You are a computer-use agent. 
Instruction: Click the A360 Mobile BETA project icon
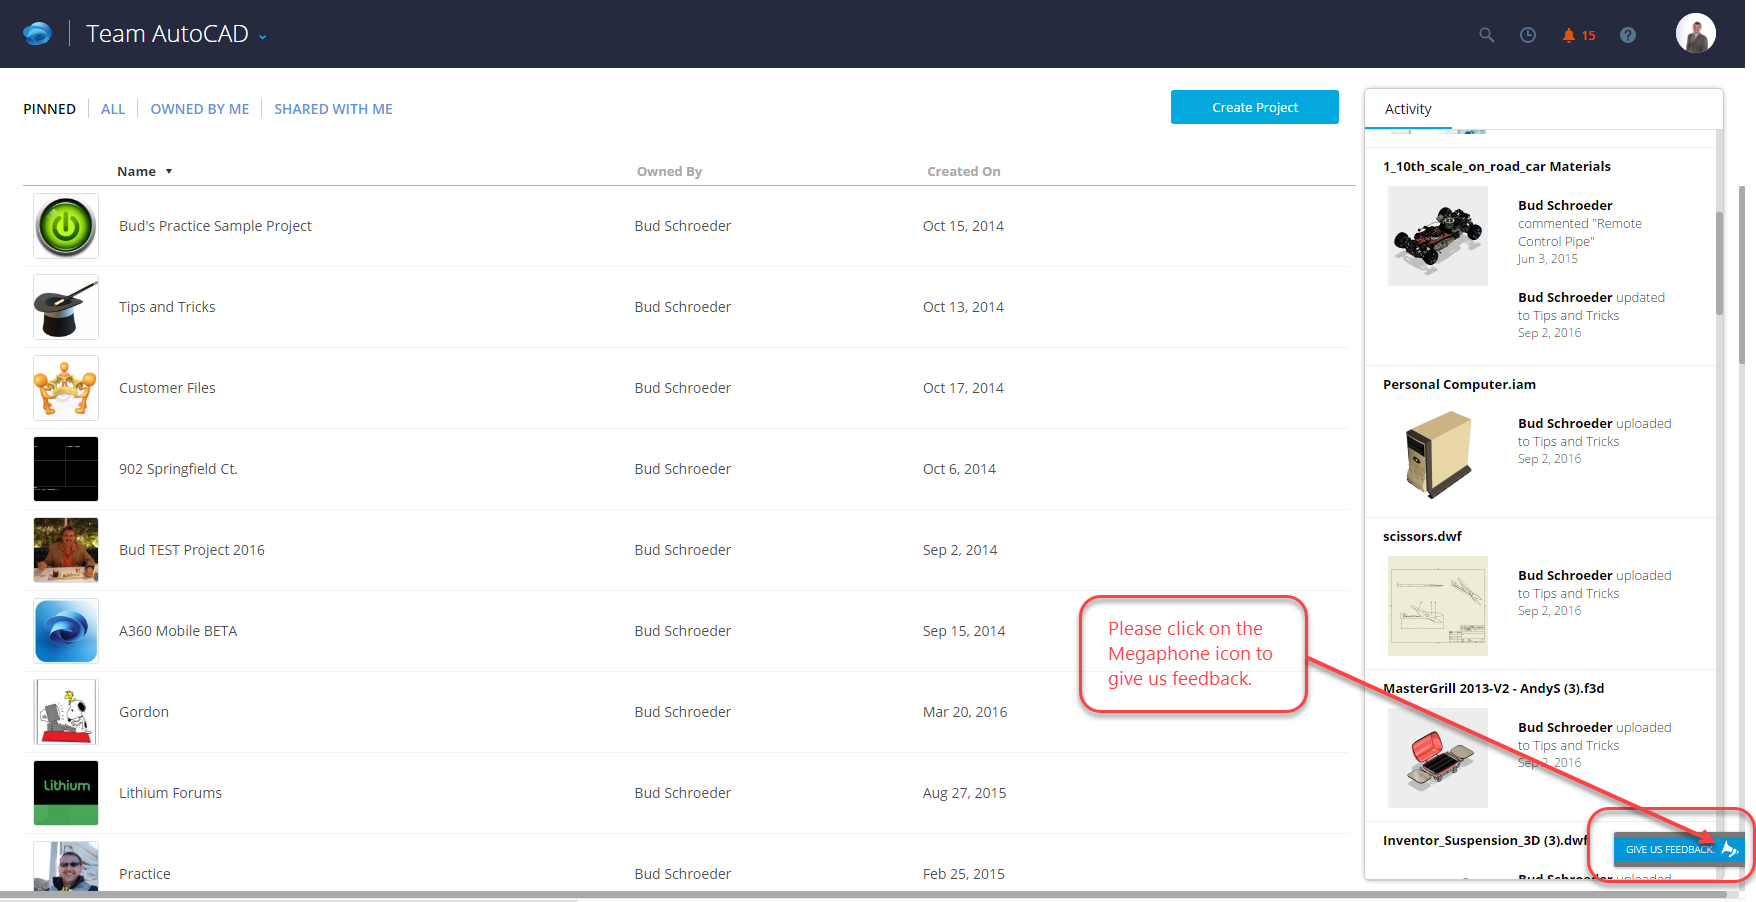pos(65,631)
